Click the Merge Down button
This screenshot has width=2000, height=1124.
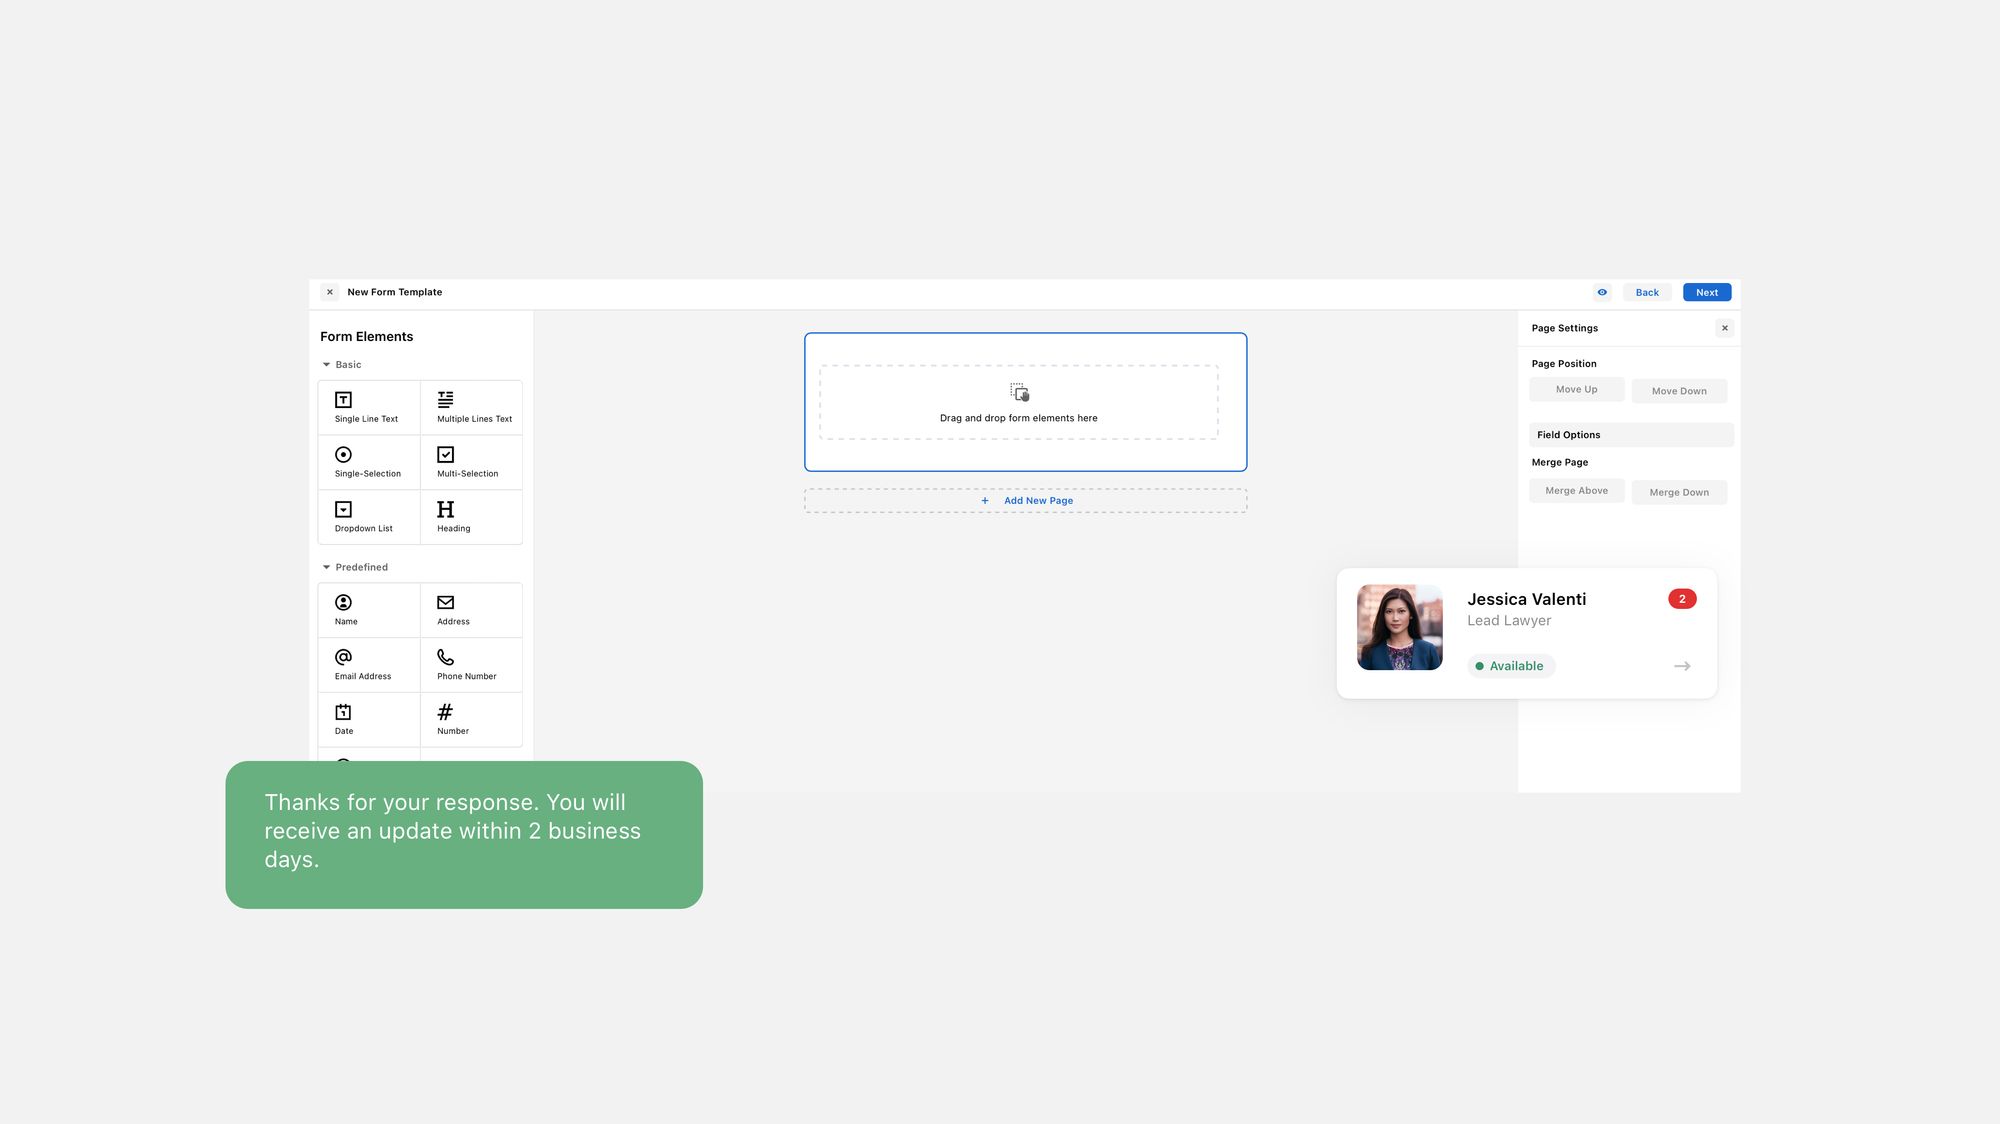[x=1679, y=492]
